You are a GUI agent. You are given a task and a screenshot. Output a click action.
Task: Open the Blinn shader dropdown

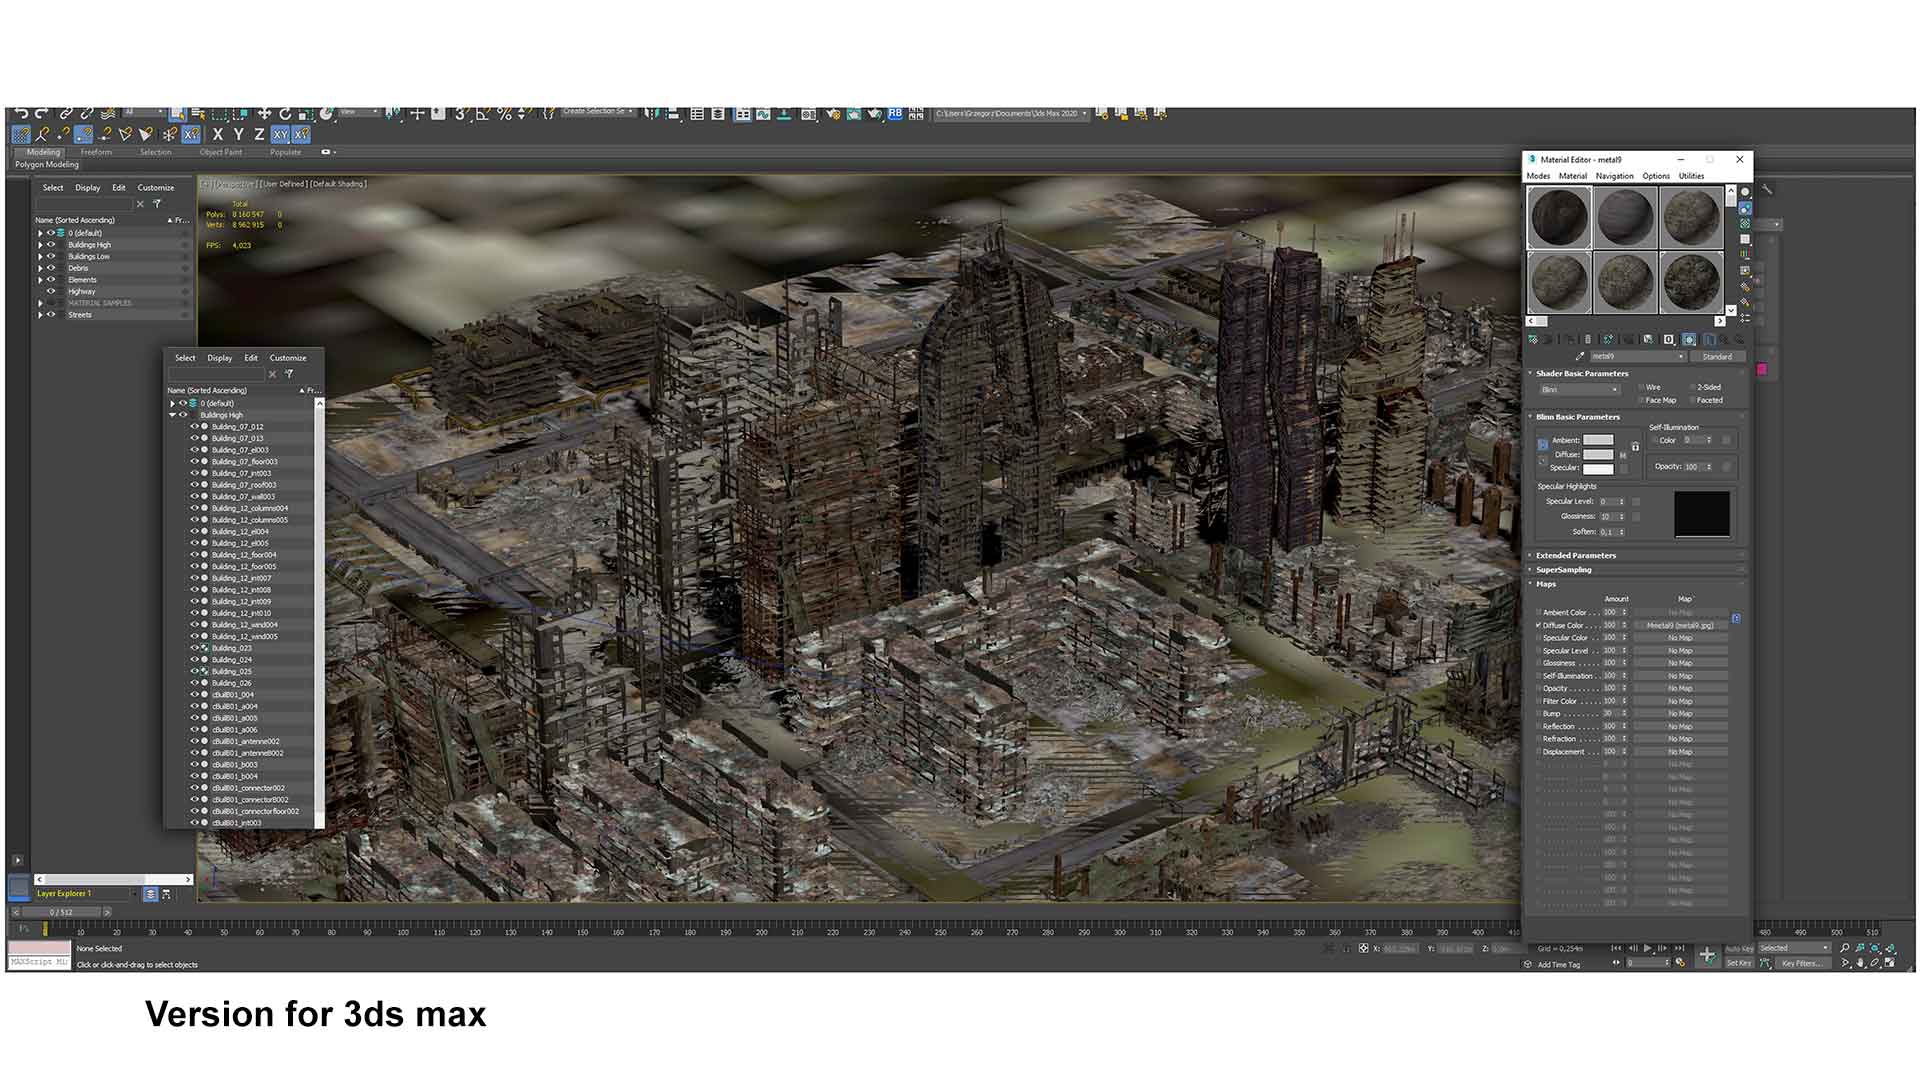click(1580, 389)
